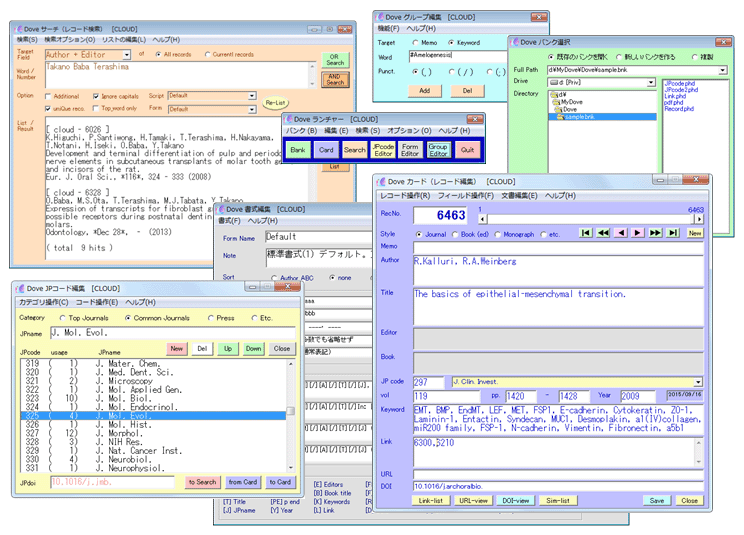Go to next record arrow icon
Screen dimensions: 744x535
coord(637,233)
